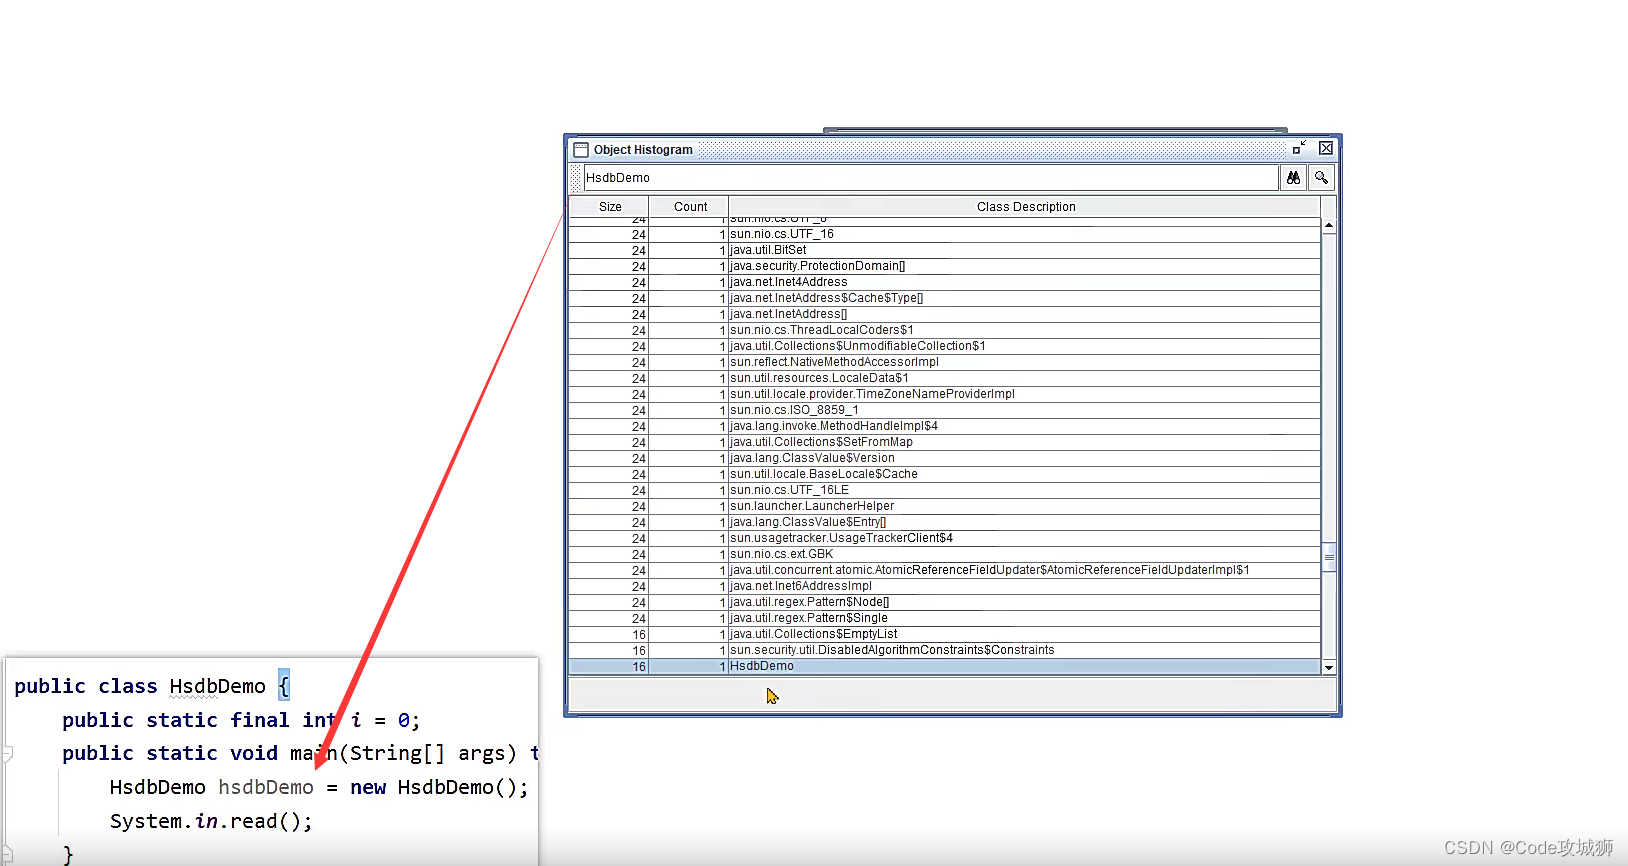Image resolution: width=1628 pixels, height=866 pixels.
Task: Select the java.lang.ClassValue$Version row
Action: click(945, 458)
